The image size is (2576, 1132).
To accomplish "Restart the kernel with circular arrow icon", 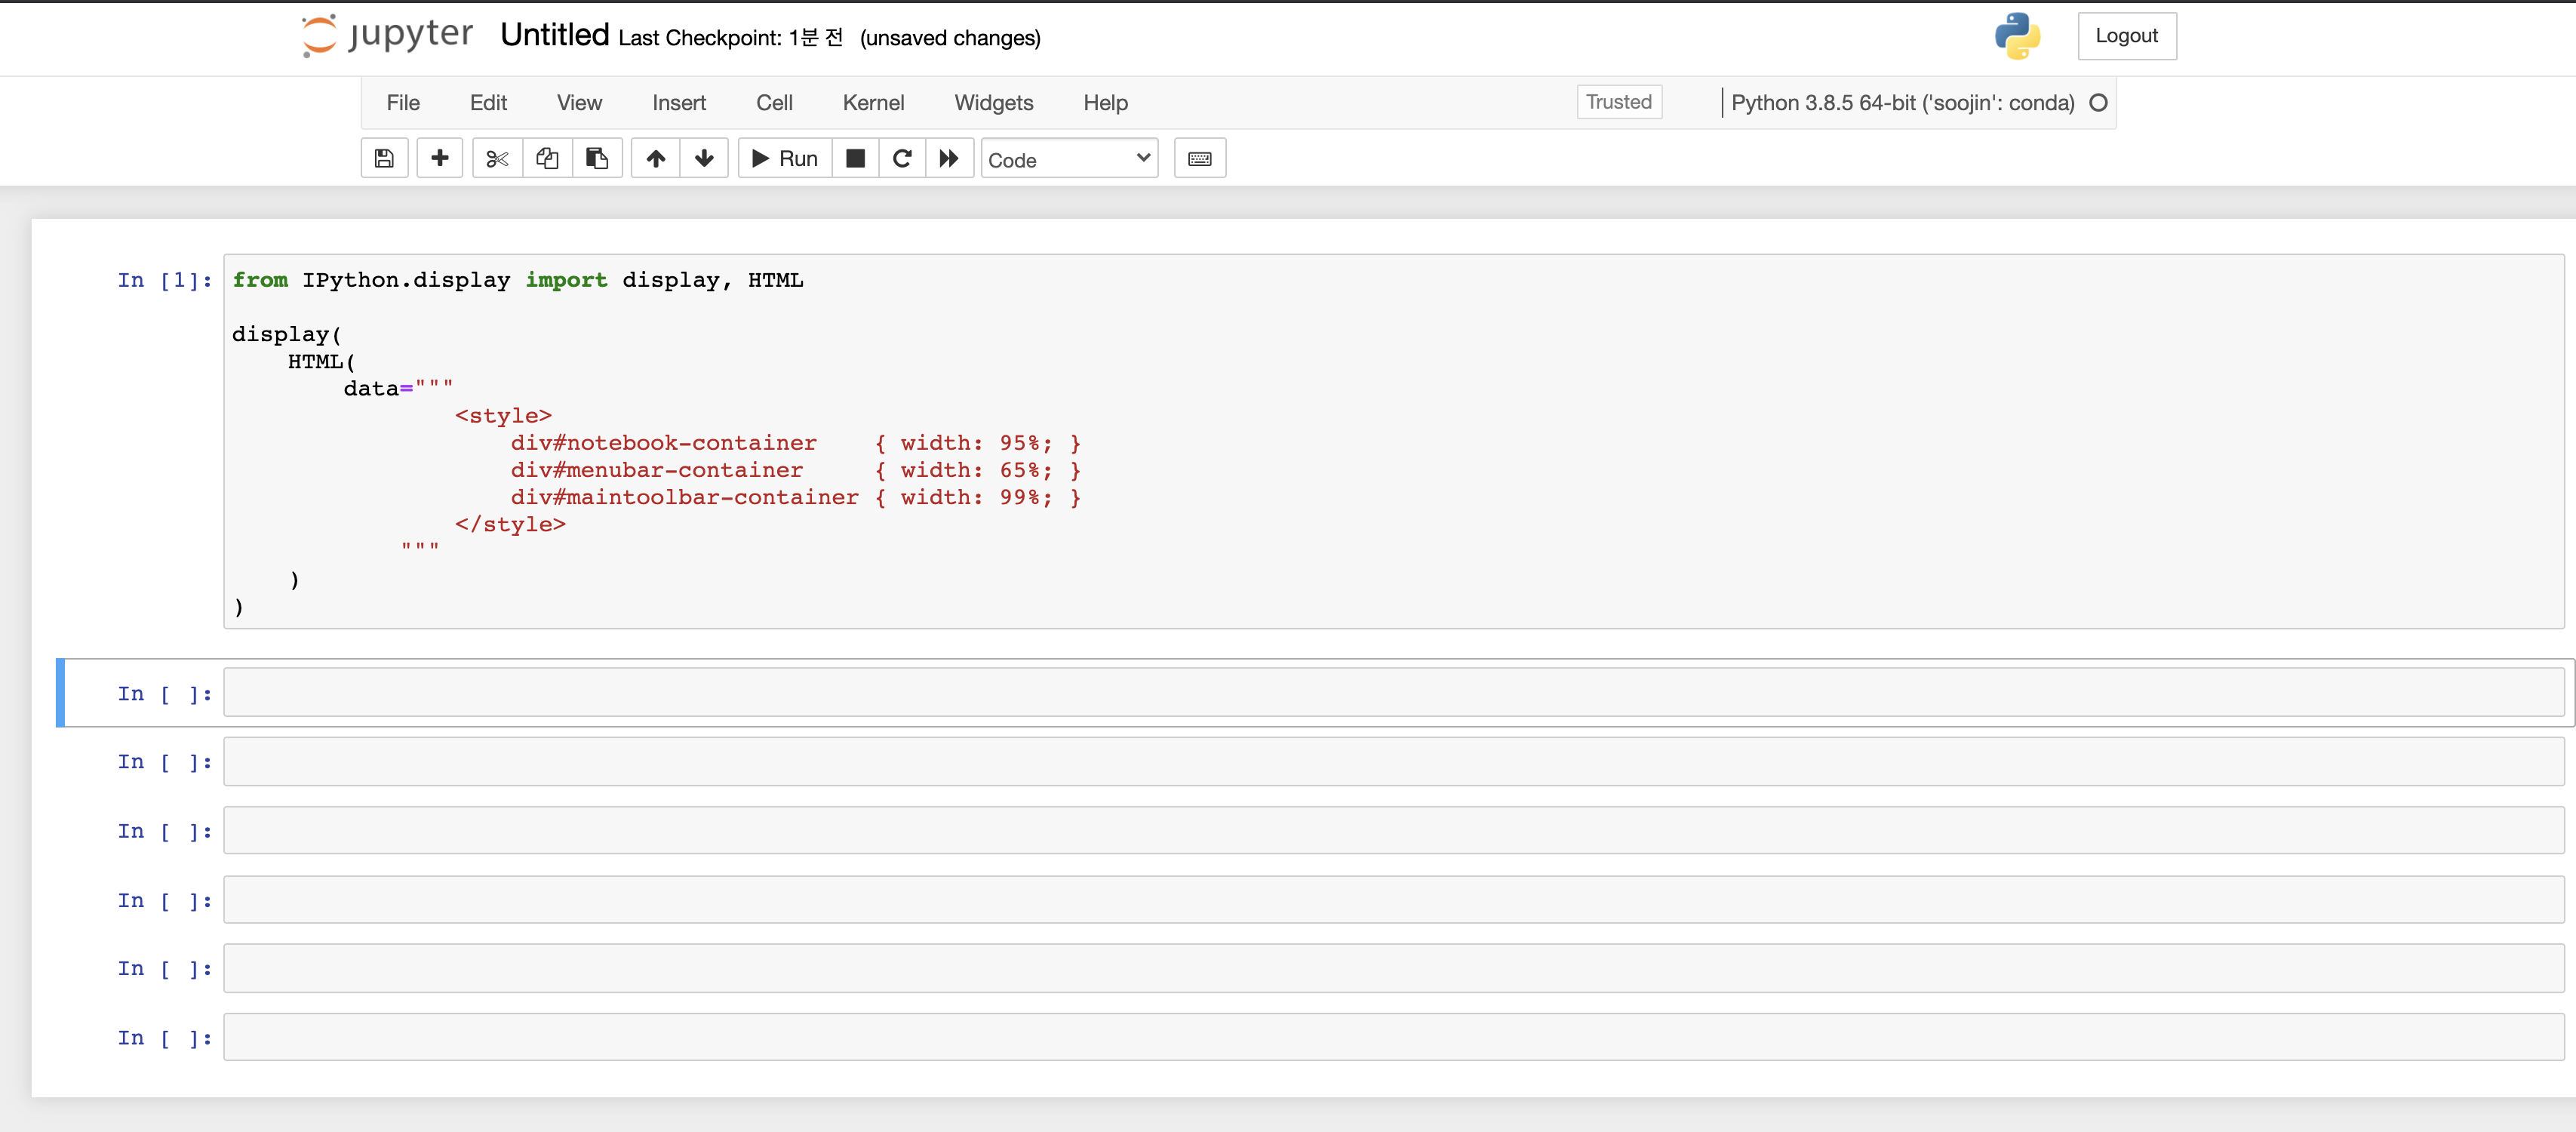I will 902,158.
